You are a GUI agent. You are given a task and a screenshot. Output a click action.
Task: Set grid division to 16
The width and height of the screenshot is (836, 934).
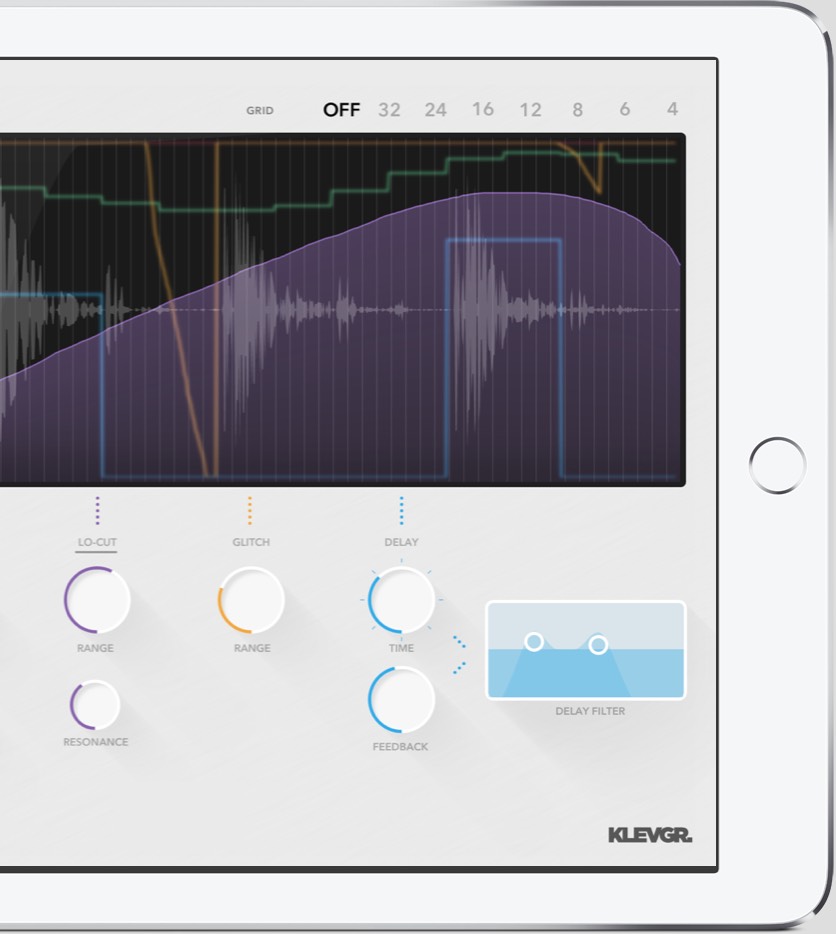click(485, 109)
